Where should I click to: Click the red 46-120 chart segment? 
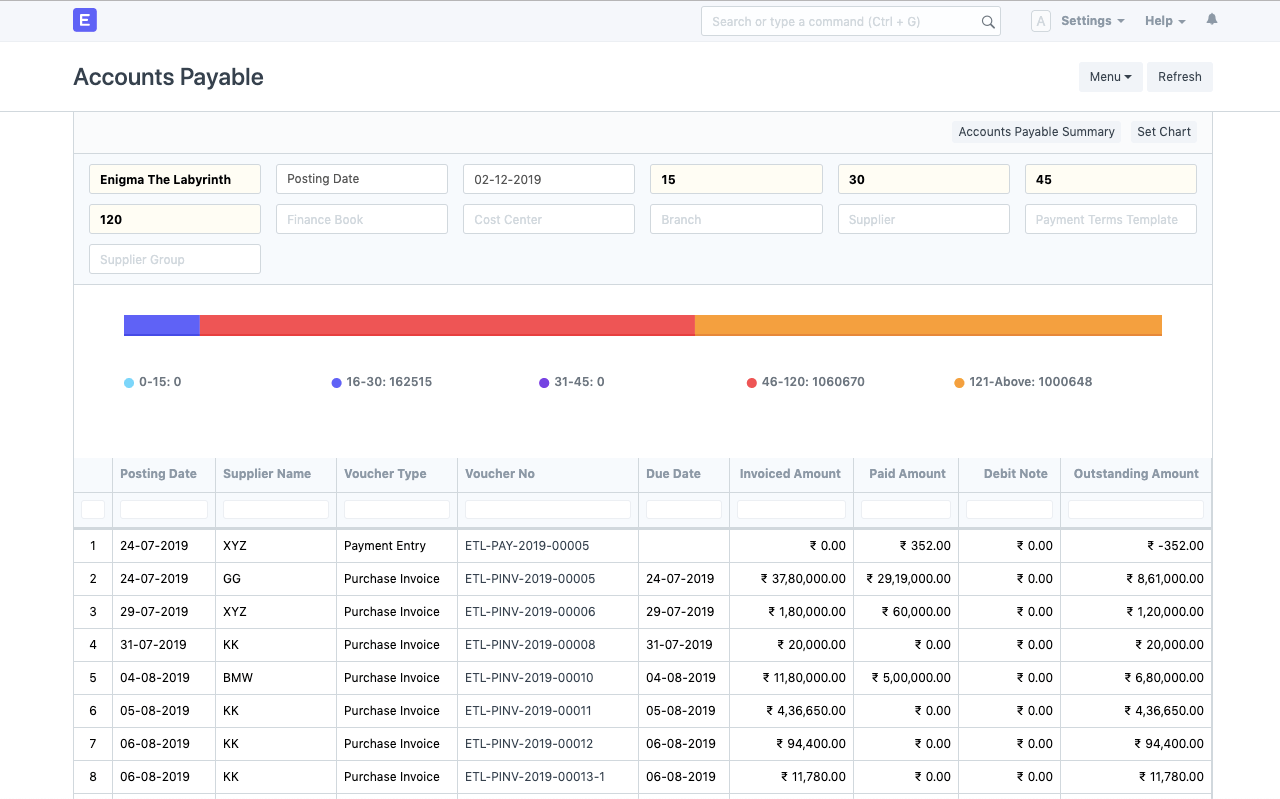pos(447,325)
